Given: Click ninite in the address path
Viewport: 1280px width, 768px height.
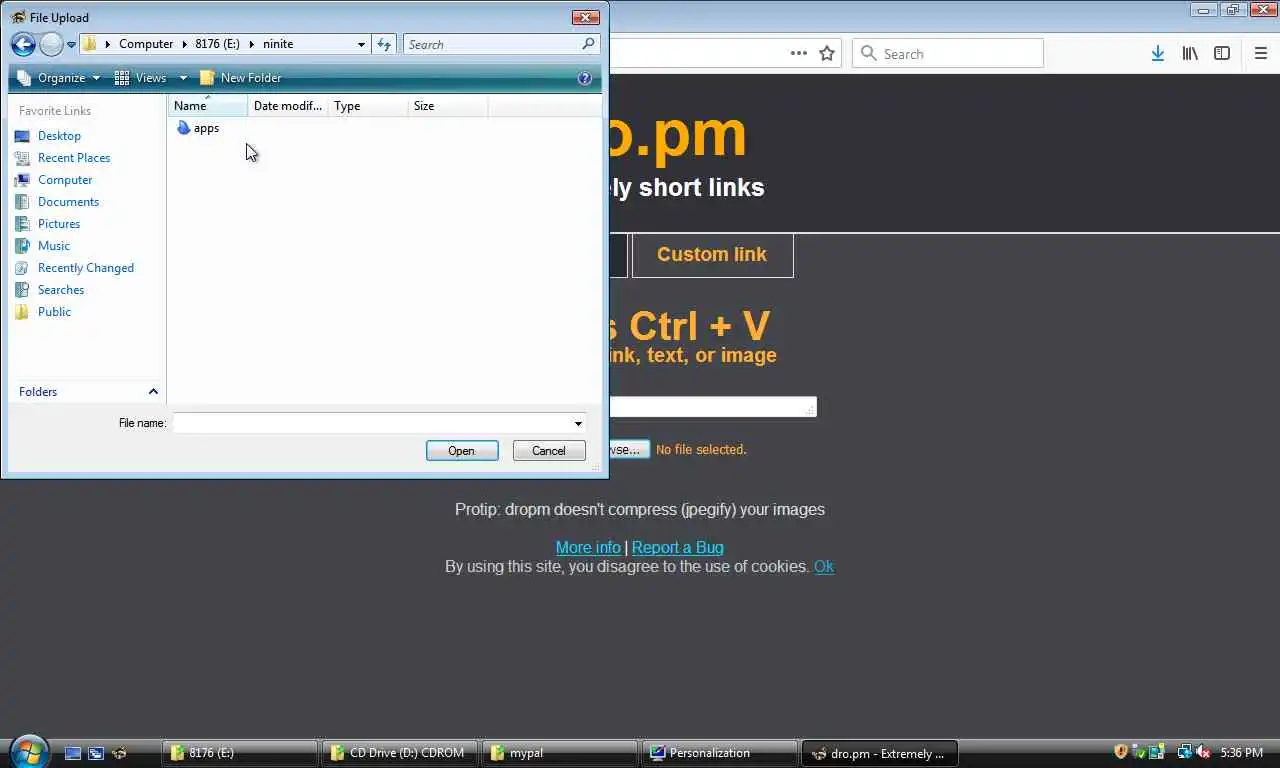Looking at the screenshot, I should click(x=278, y=44).
